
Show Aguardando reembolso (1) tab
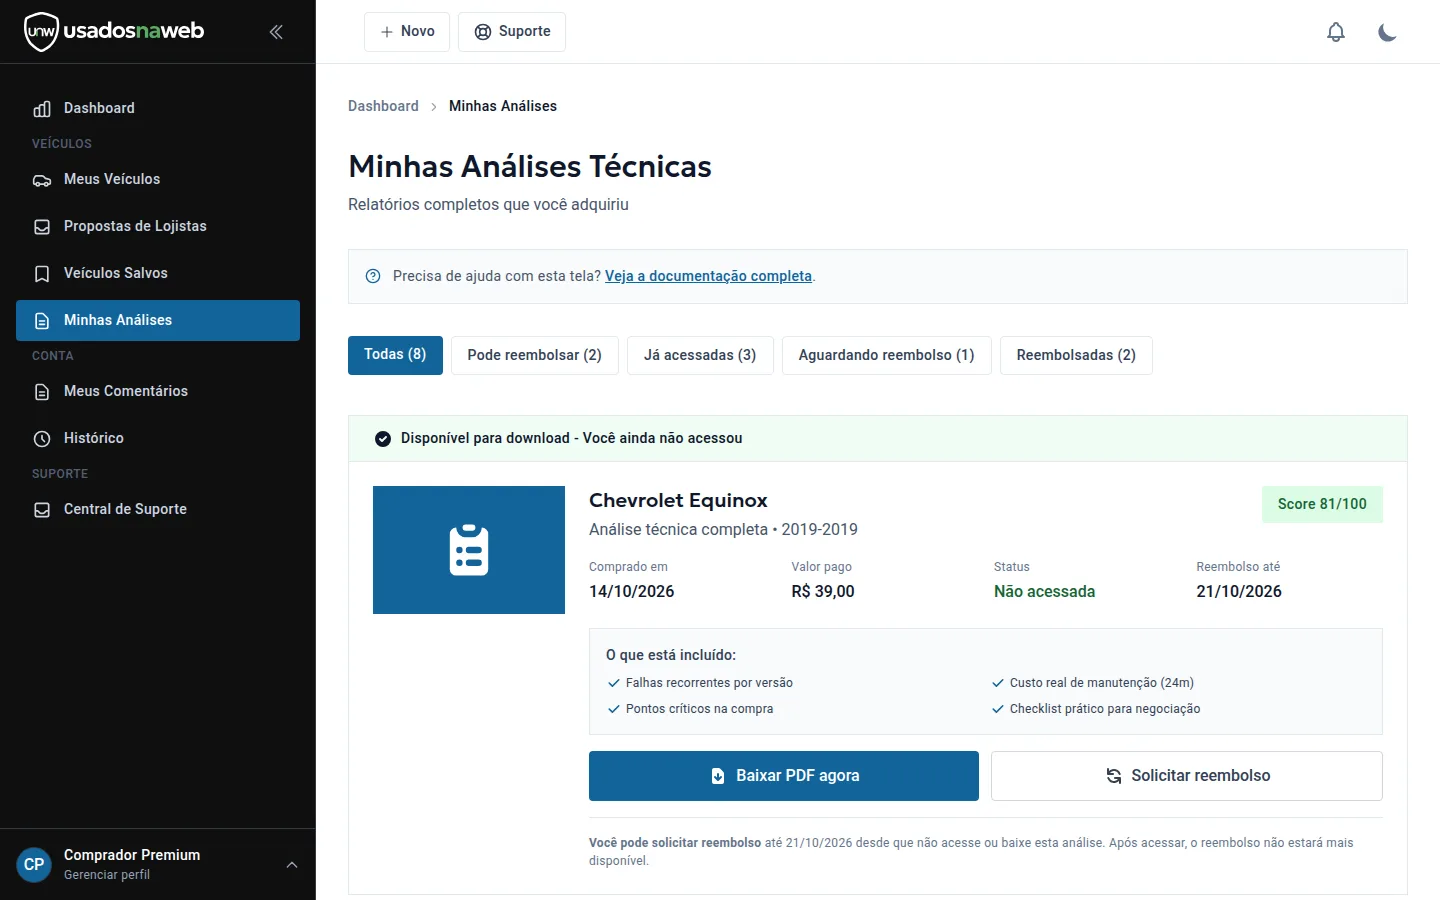click(887, 355)
